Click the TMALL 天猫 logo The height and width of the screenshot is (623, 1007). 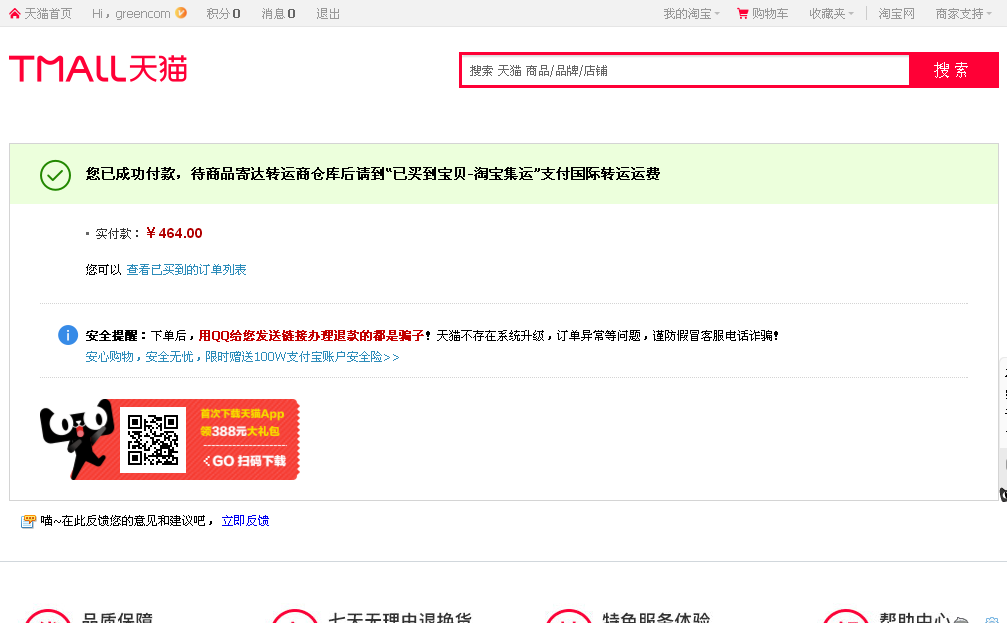(x=98, y=69)
